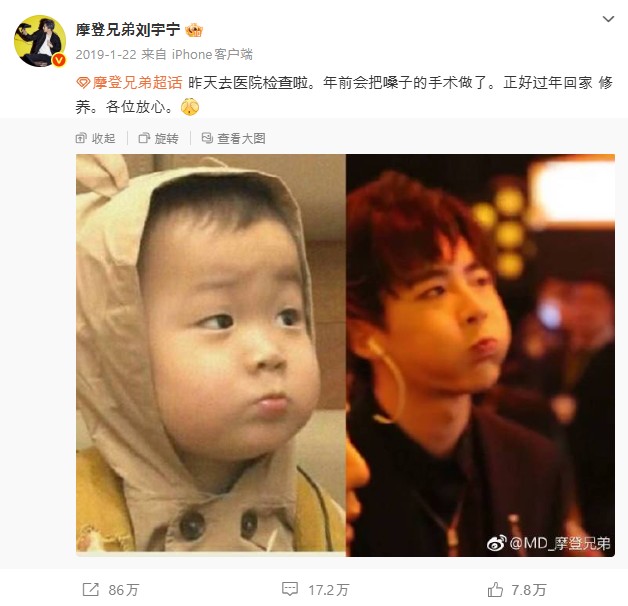Open the iPhone客户端 source link

tap(212, 54)
